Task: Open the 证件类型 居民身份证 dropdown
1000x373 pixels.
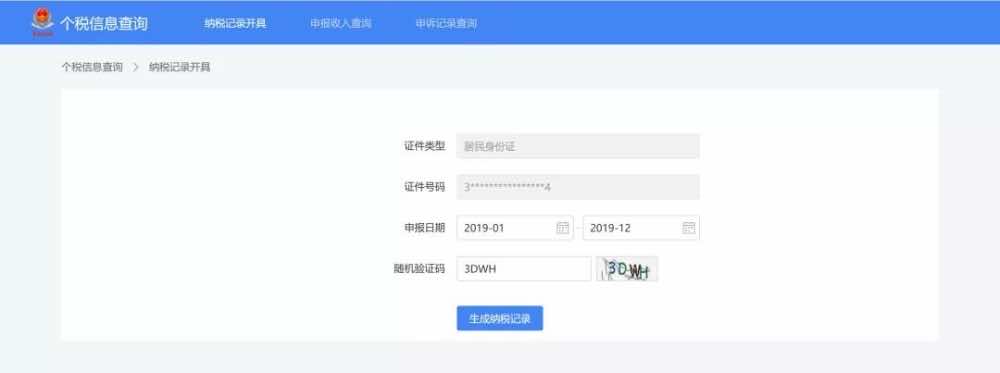Action: click(x=578, y=146)
